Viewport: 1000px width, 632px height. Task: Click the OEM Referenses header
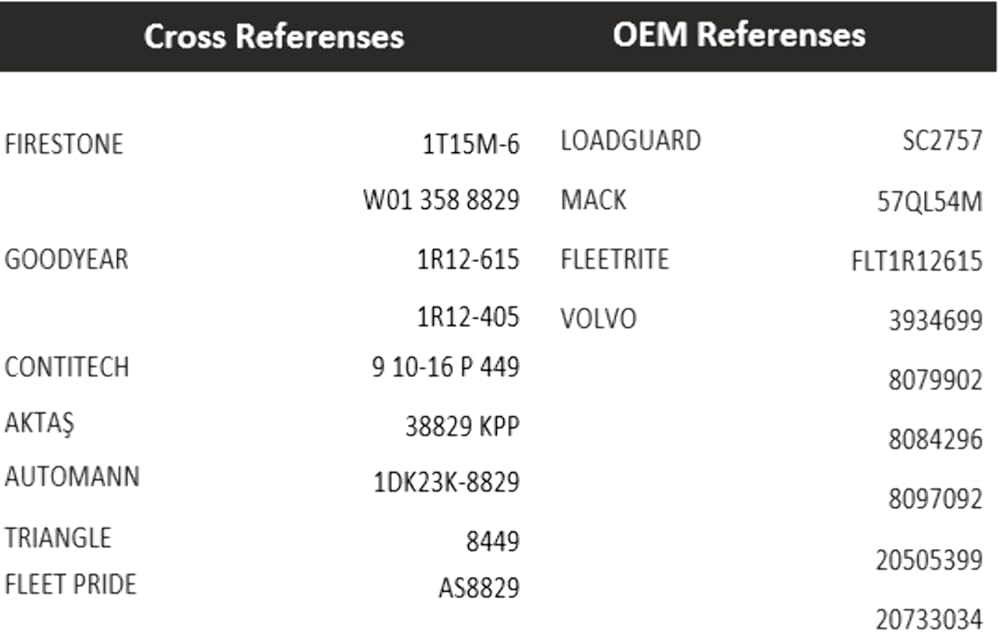tap(738, 34)
